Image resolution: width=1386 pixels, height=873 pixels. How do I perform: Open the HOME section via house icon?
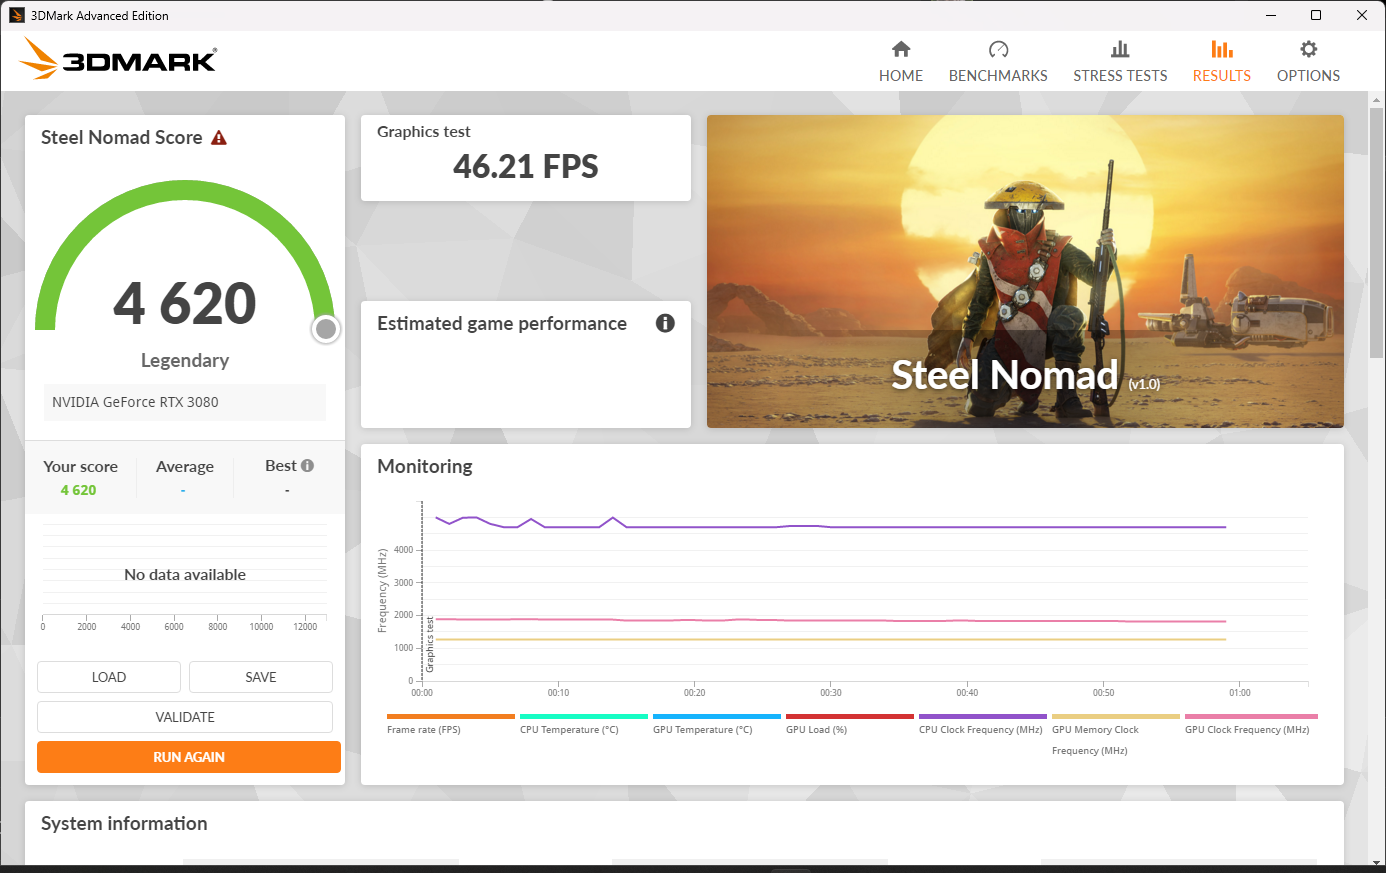[900, 47]
